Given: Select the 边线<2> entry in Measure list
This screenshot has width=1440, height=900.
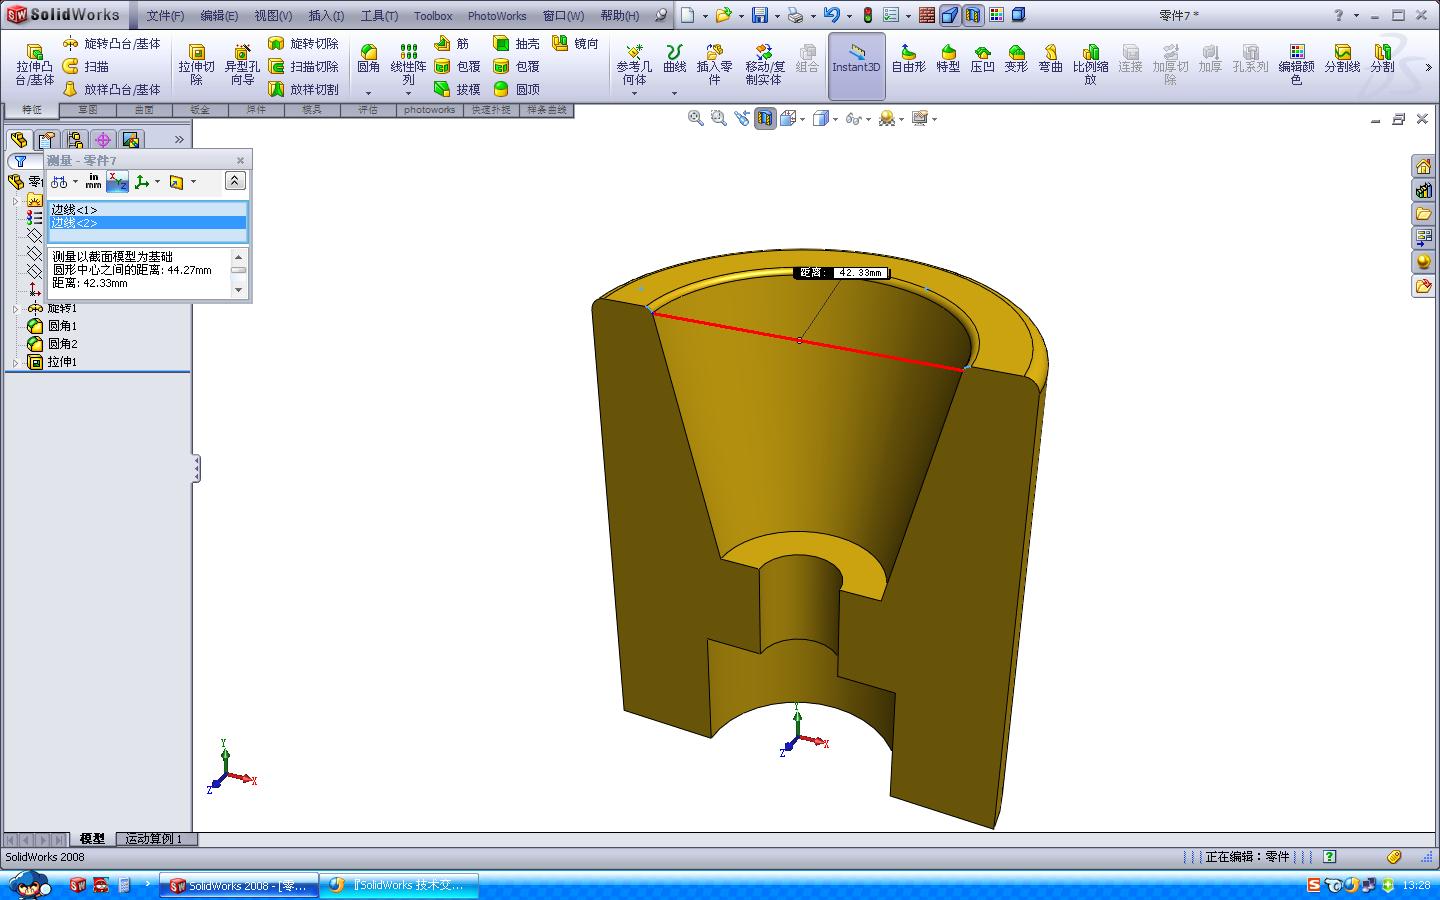Looking at the screenshot, I should click(147, 223).
